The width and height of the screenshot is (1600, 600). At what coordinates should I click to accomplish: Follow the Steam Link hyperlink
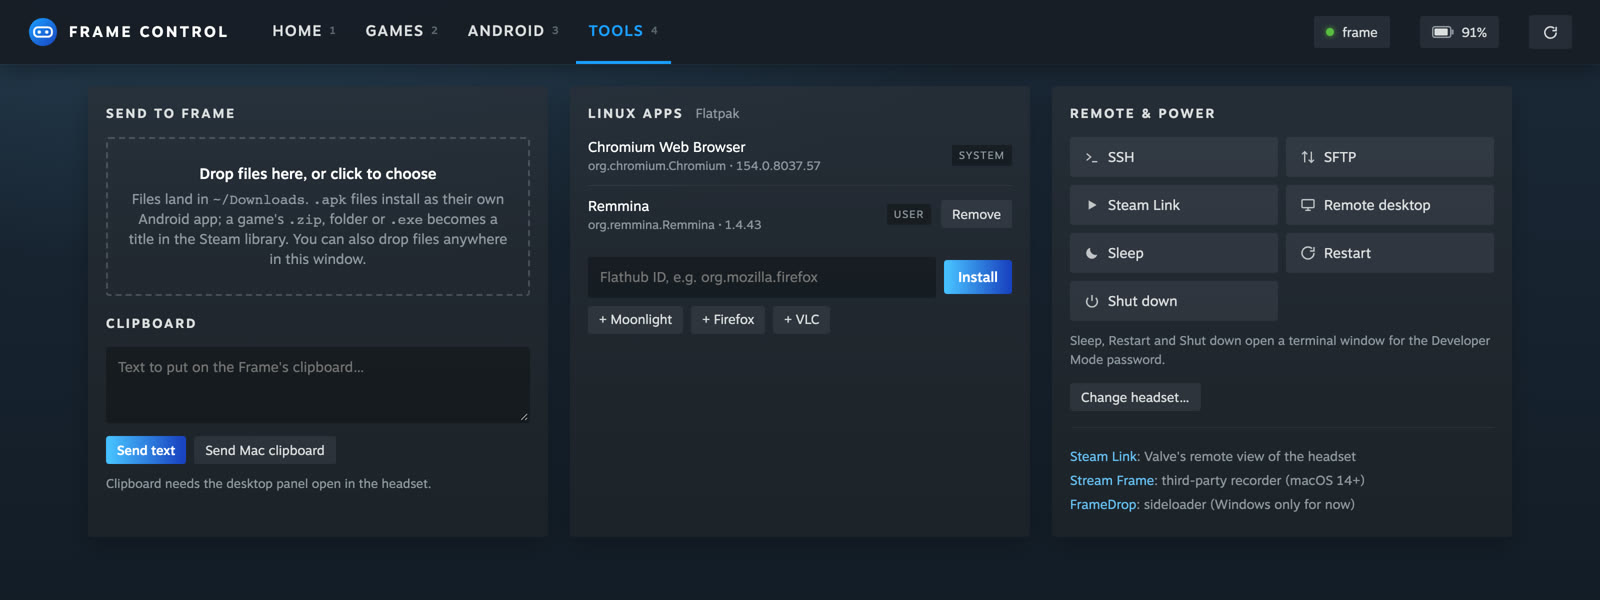[1103, 456]
